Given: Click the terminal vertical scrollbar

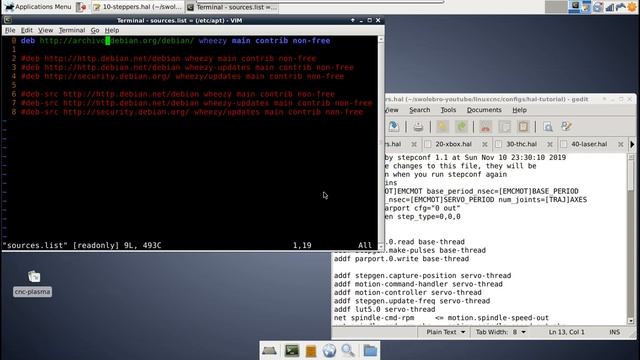Looking at the screenshot, I should click(x=380, y=142).
